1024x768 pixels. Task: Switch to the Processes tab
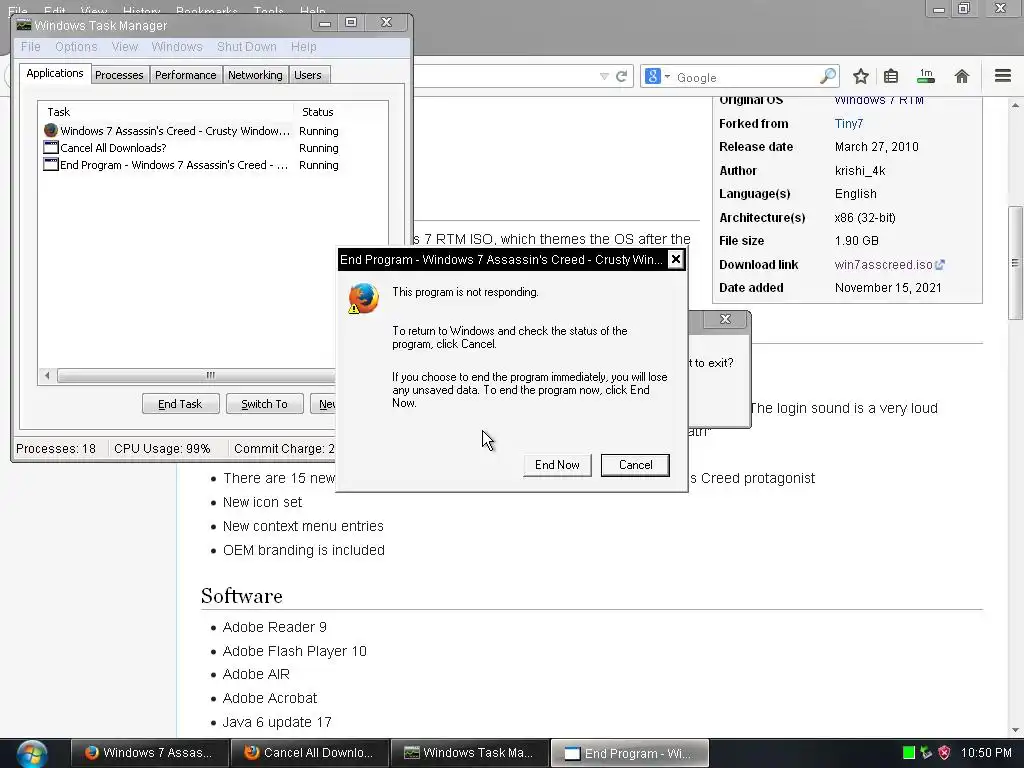tap(119, 75)
